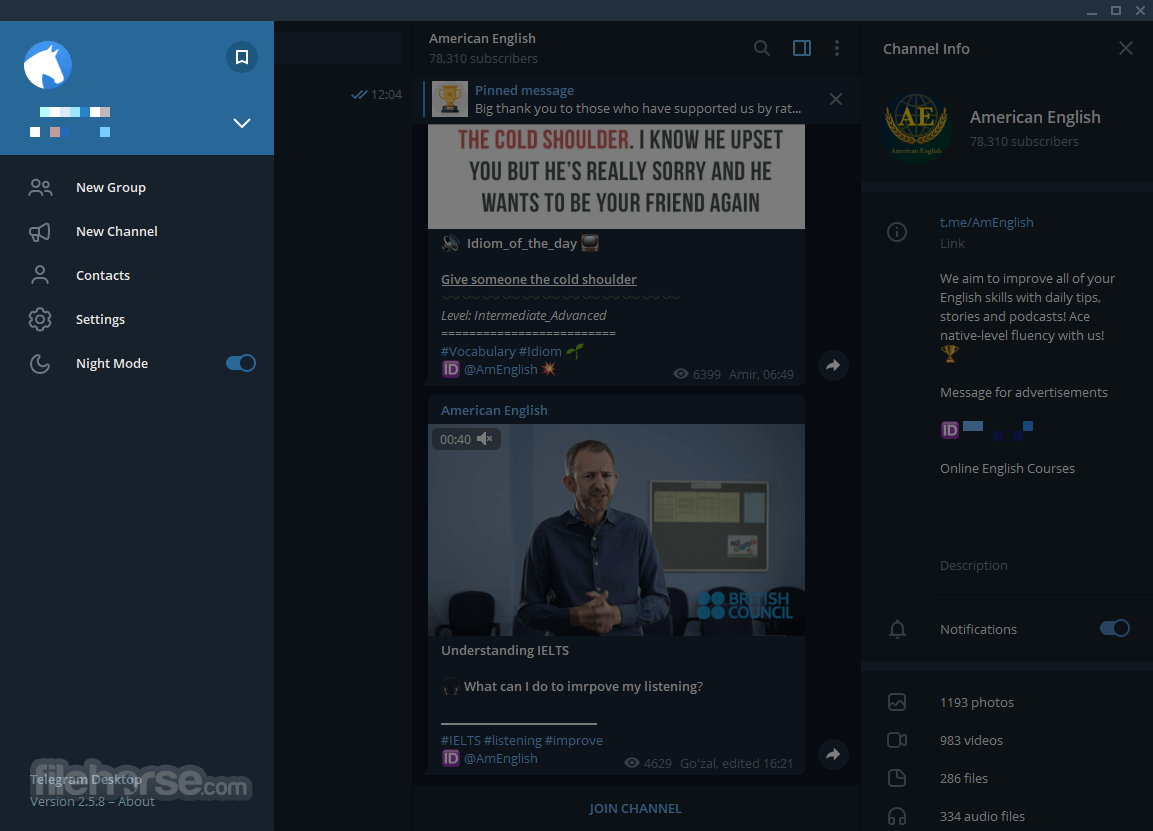Forward the Understanding IELTS post

pyautogui.click(x=833, y=755)
